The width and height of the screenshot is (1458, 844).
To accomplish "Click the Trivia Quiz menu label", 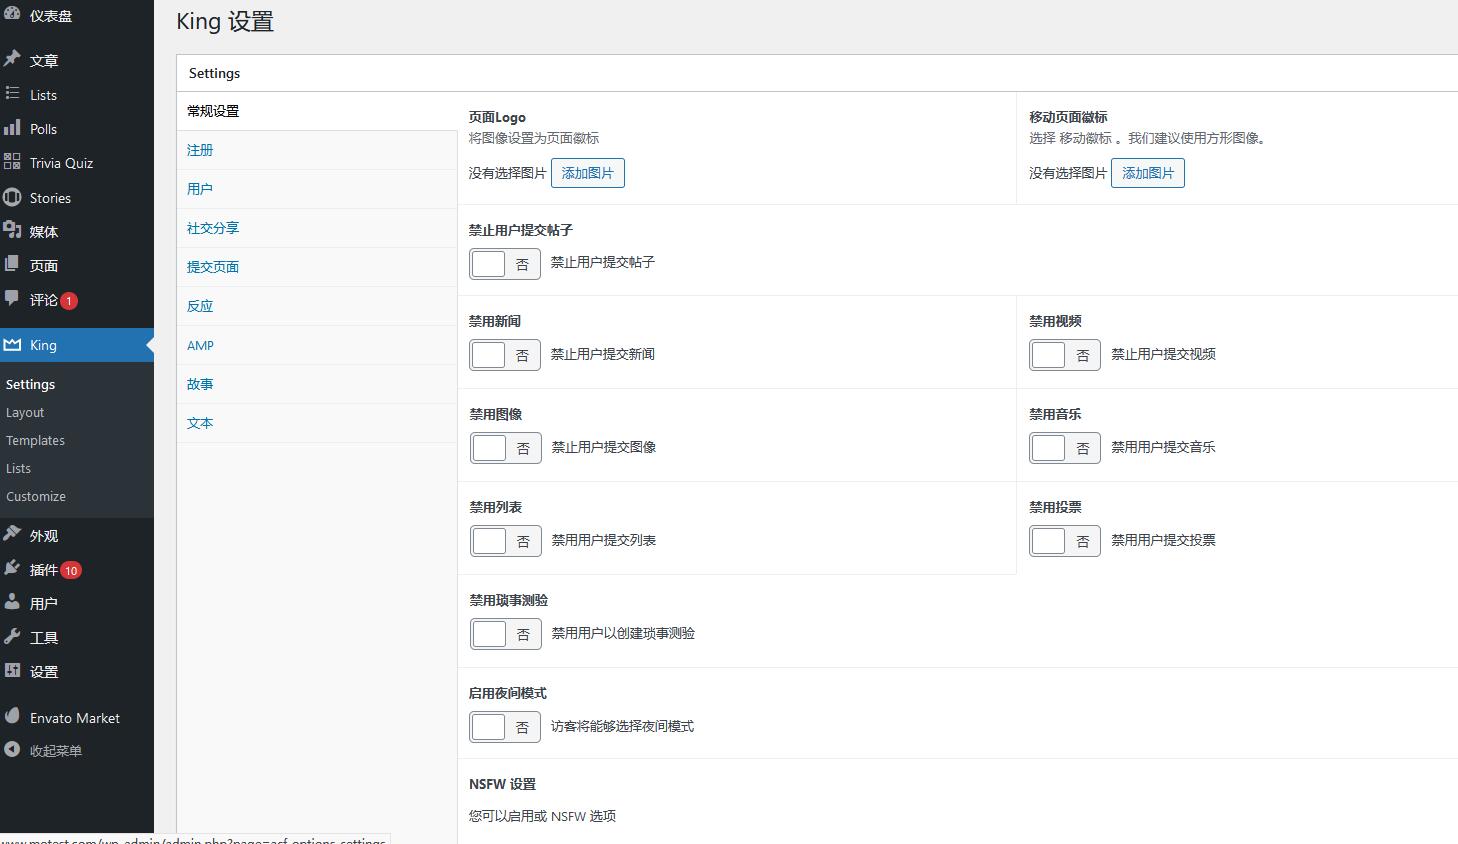I will tap(61, 163).
